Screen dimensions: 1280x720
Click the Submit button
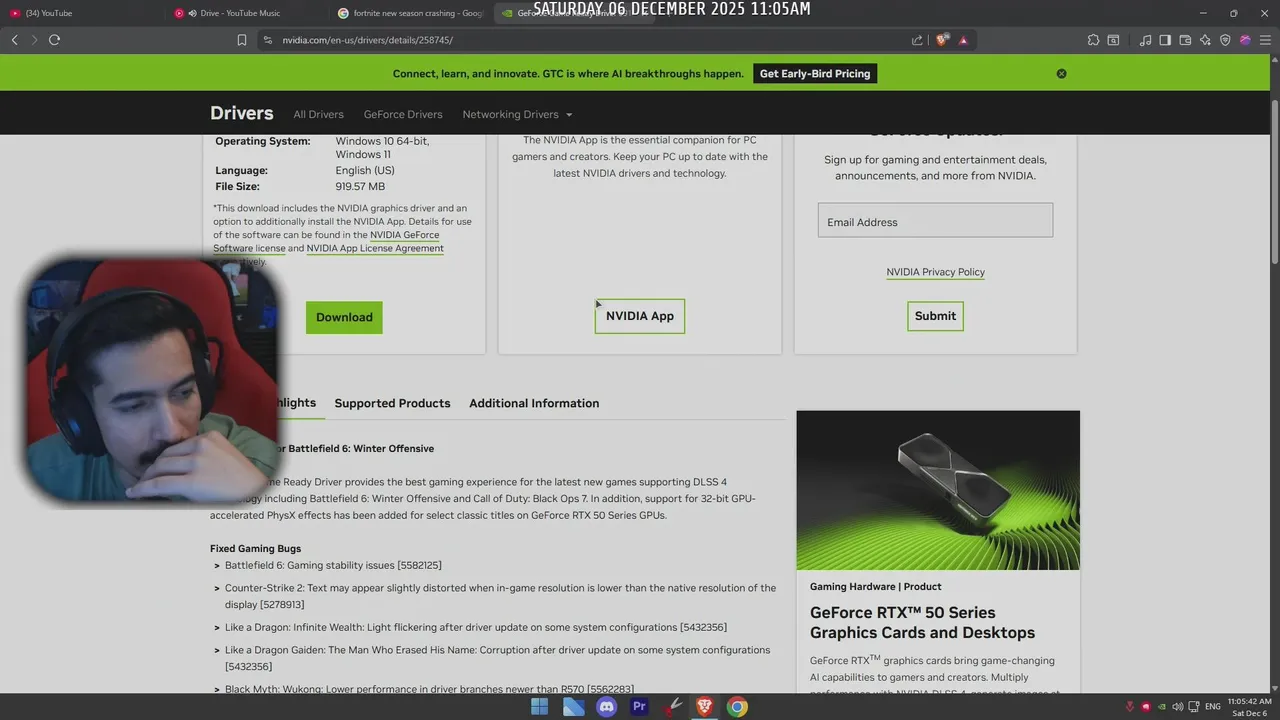[935, 316]
